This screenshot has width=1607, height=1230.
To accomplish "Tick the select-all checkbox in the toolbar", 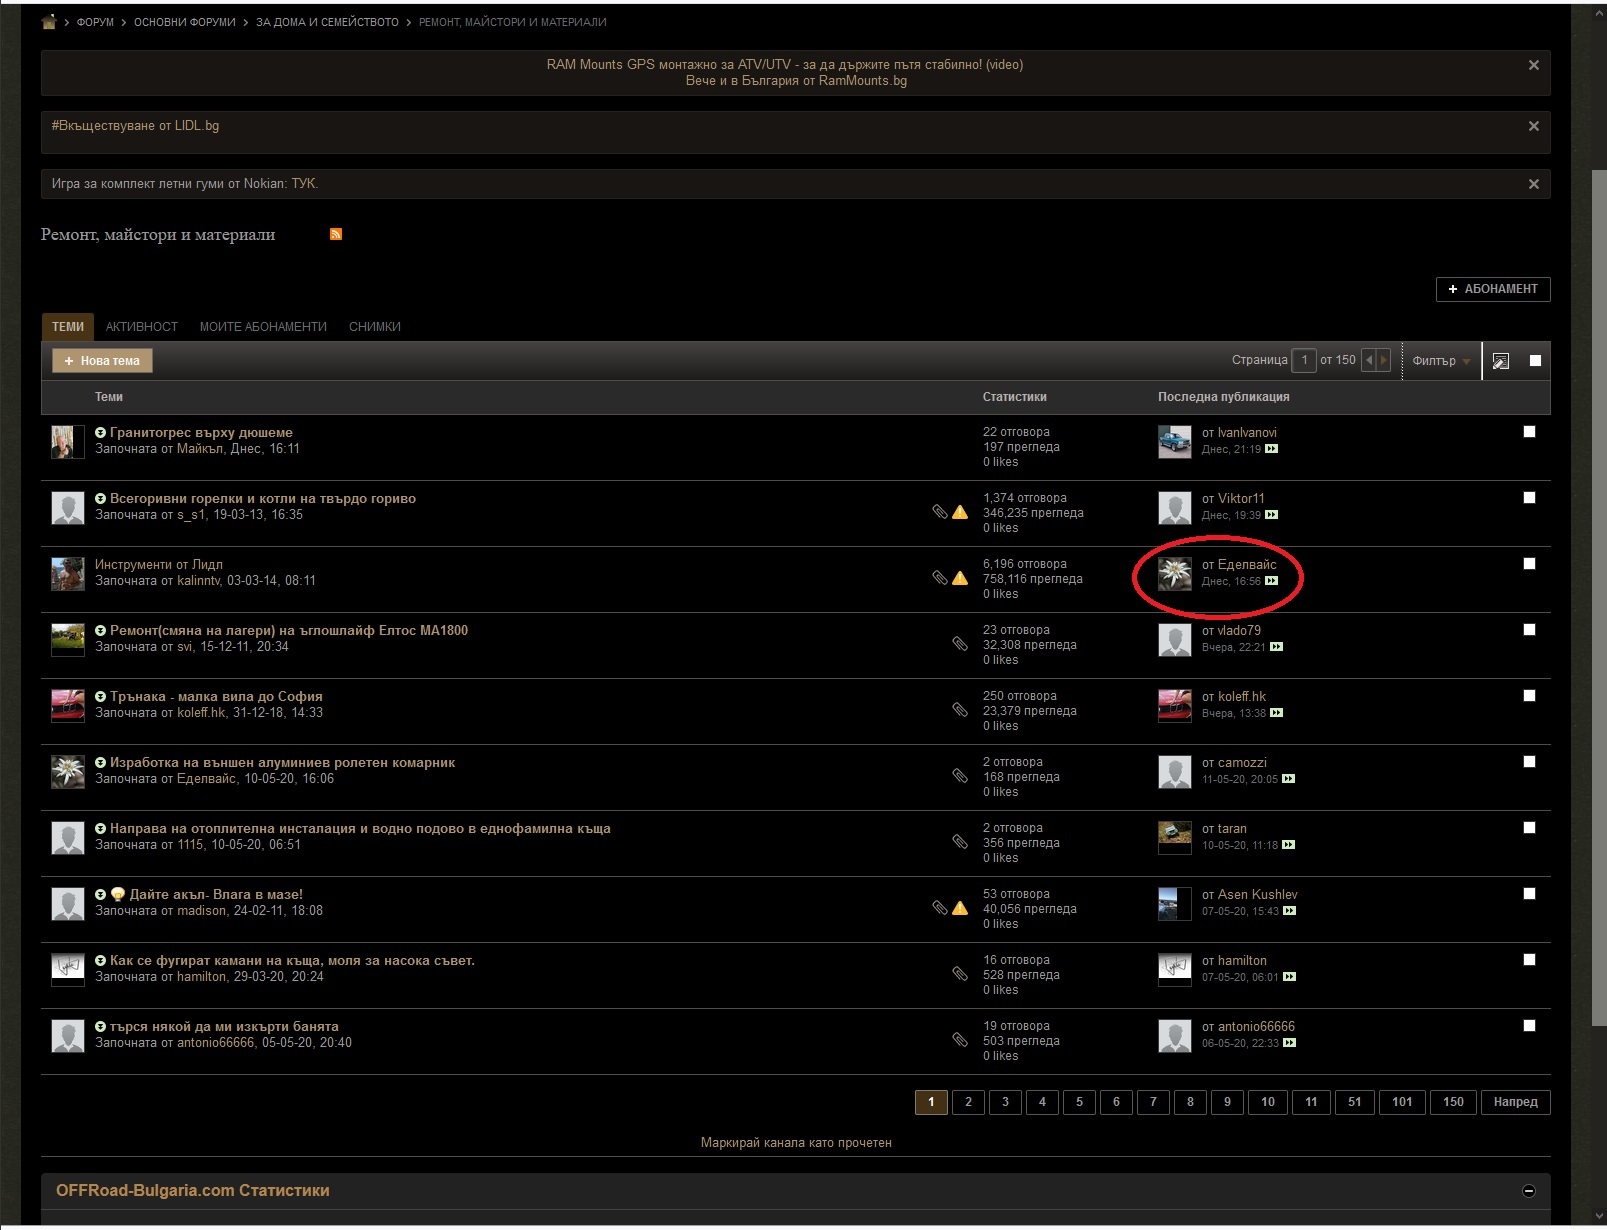I will click(x=1535, y=361).
